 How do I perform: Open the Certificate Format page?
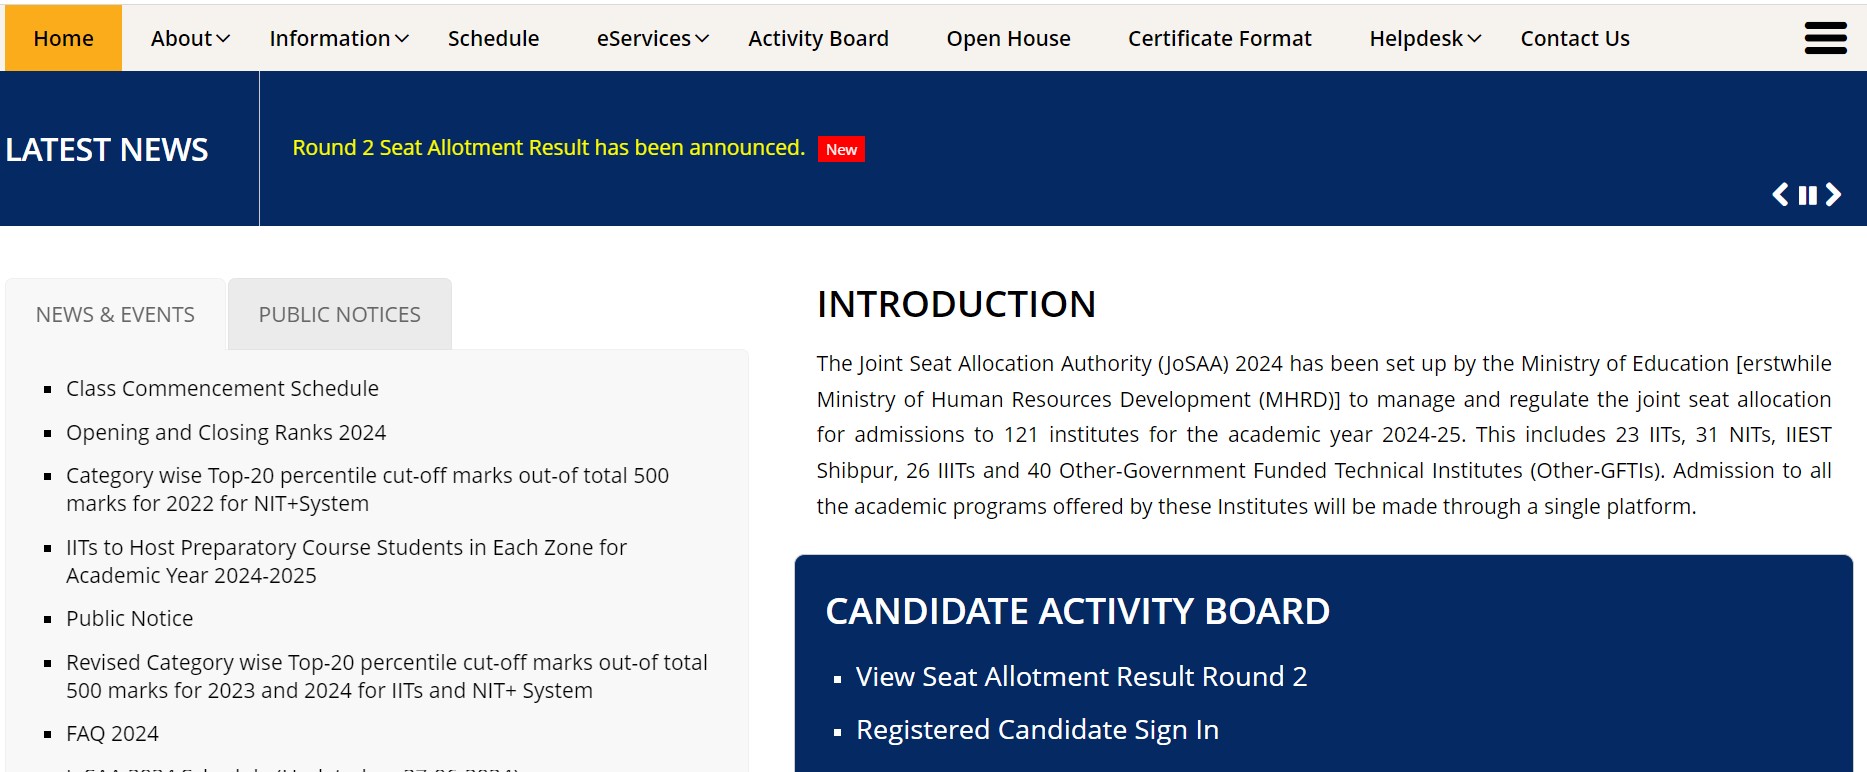pyautogui.click(x=1219, y=38)
